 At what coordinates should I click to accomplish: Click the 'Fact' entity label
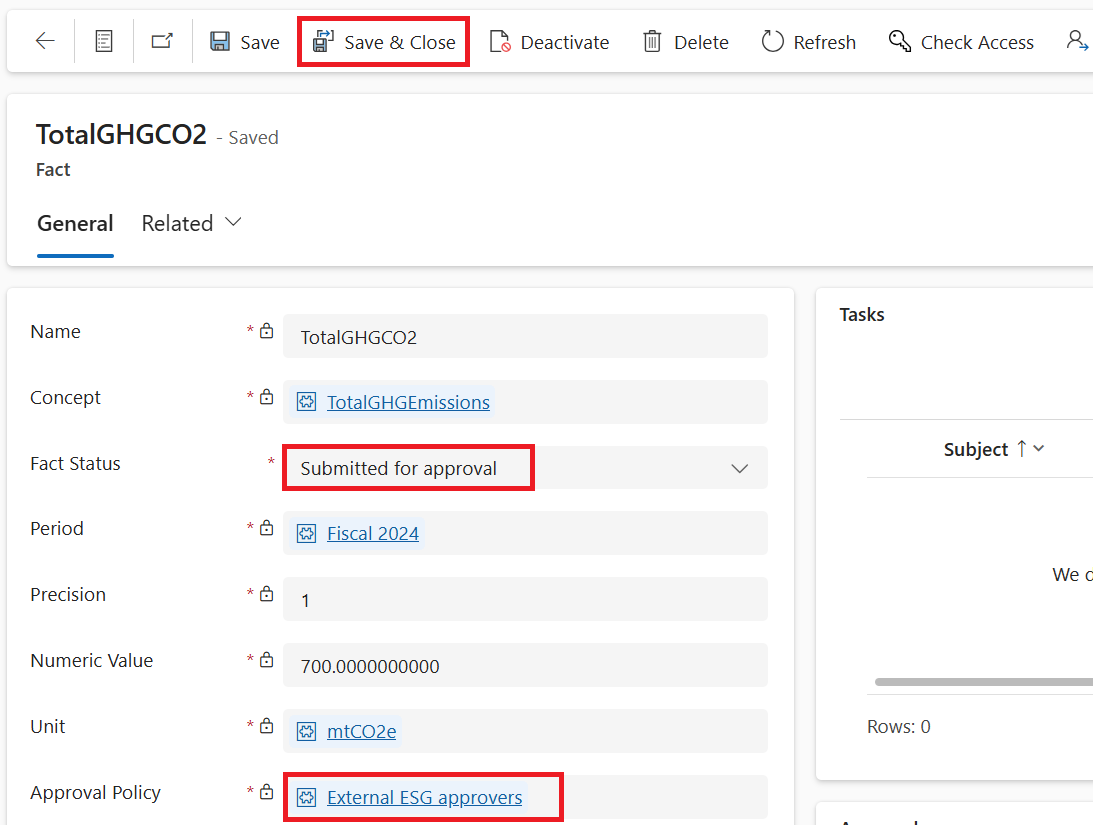[53, 170]
